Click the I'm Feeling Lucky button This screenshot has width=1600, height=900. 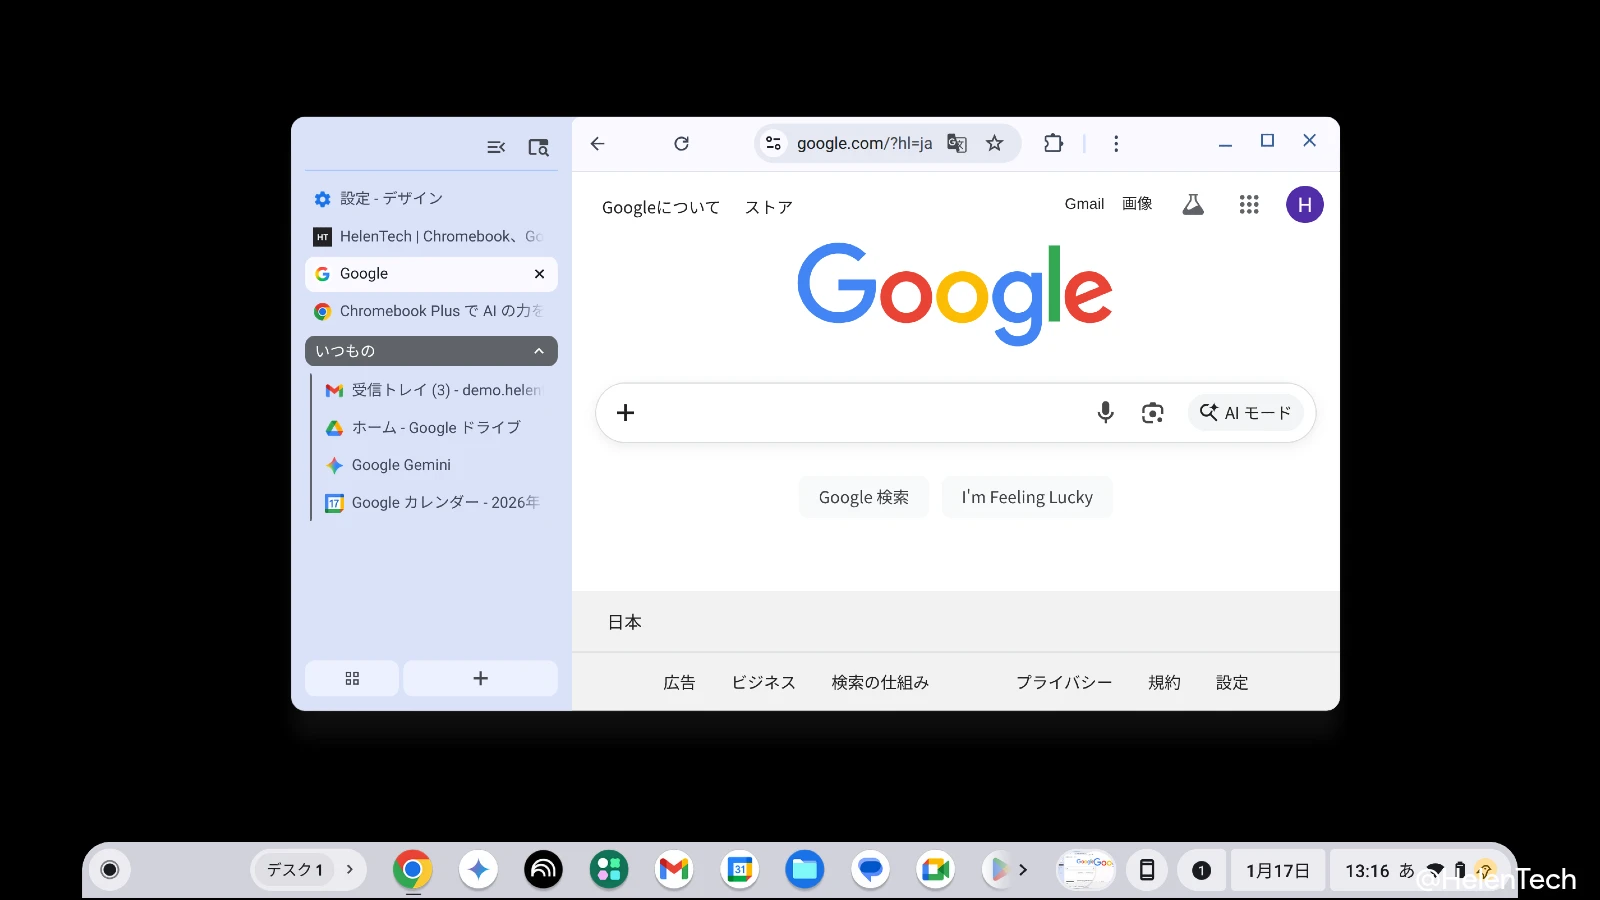pyautogui.click(x=1026, y=496)
